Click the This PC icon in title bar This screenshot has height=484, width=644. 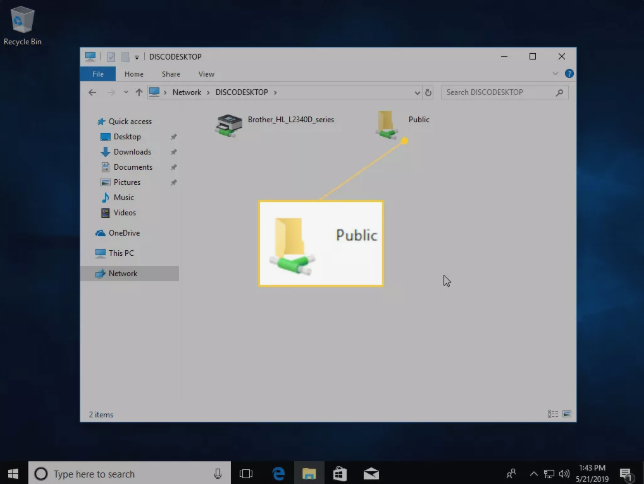(x=90, y=56)
